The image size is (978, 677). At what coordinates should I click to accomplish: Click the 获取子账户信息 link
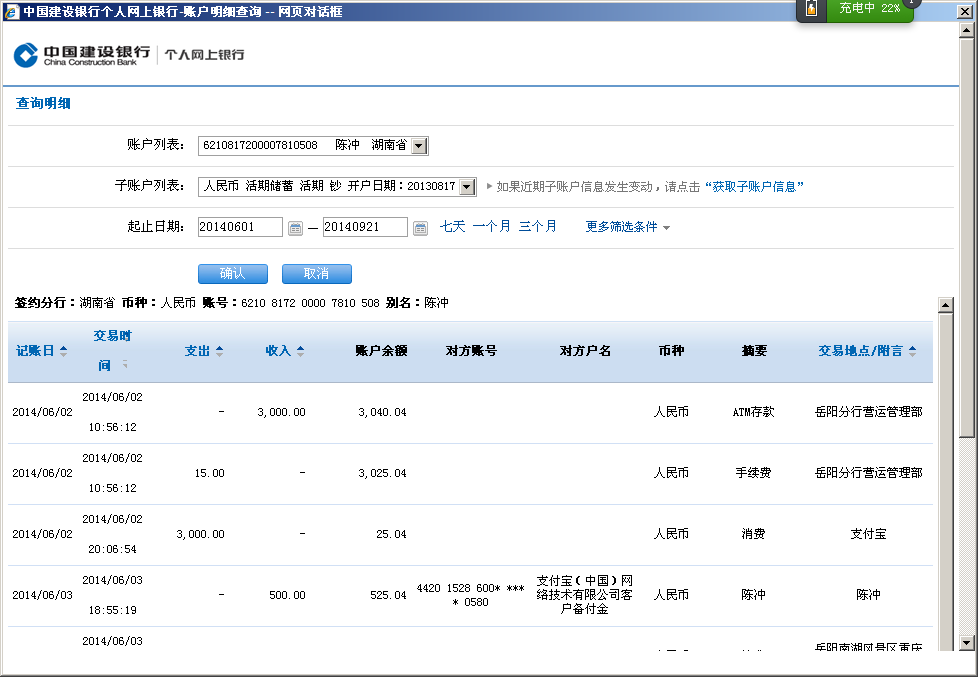pos(754,187)
